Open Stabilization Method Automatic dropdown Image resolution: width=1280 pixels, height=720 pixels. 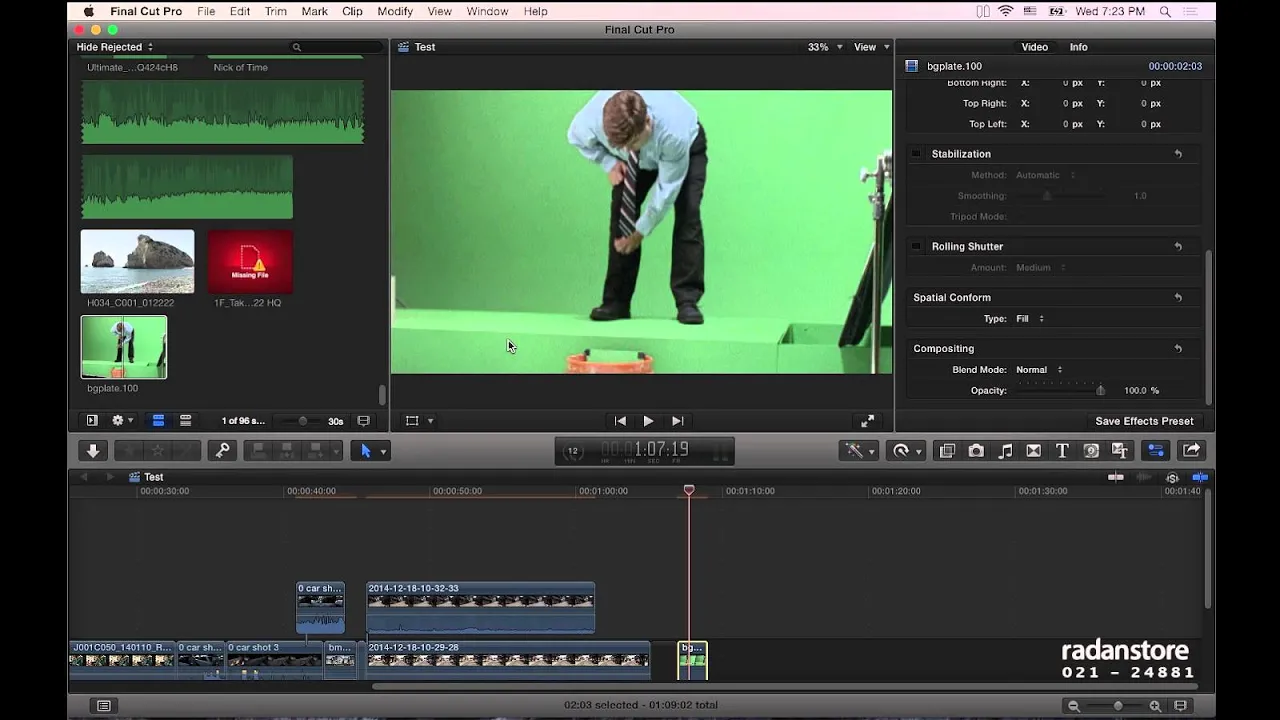click(x=1046, y=175)
